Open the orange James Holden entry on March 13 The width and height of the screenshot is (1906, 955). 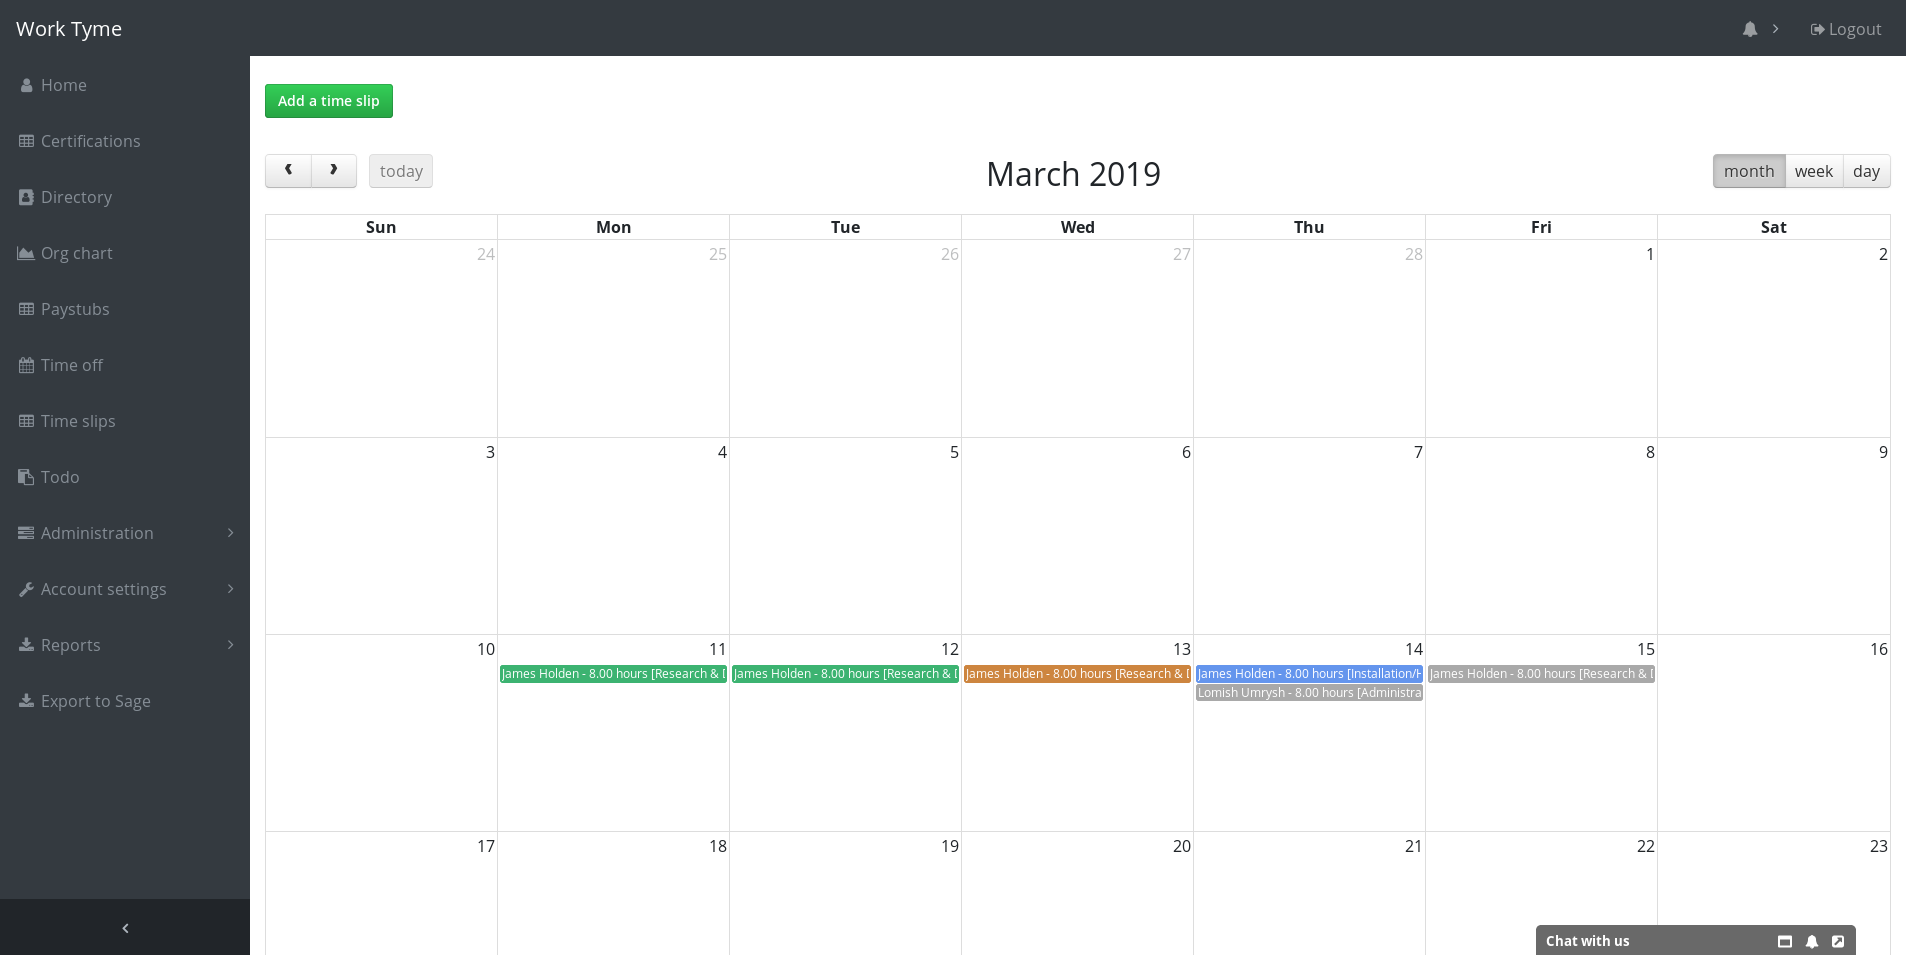point(1077,674)
